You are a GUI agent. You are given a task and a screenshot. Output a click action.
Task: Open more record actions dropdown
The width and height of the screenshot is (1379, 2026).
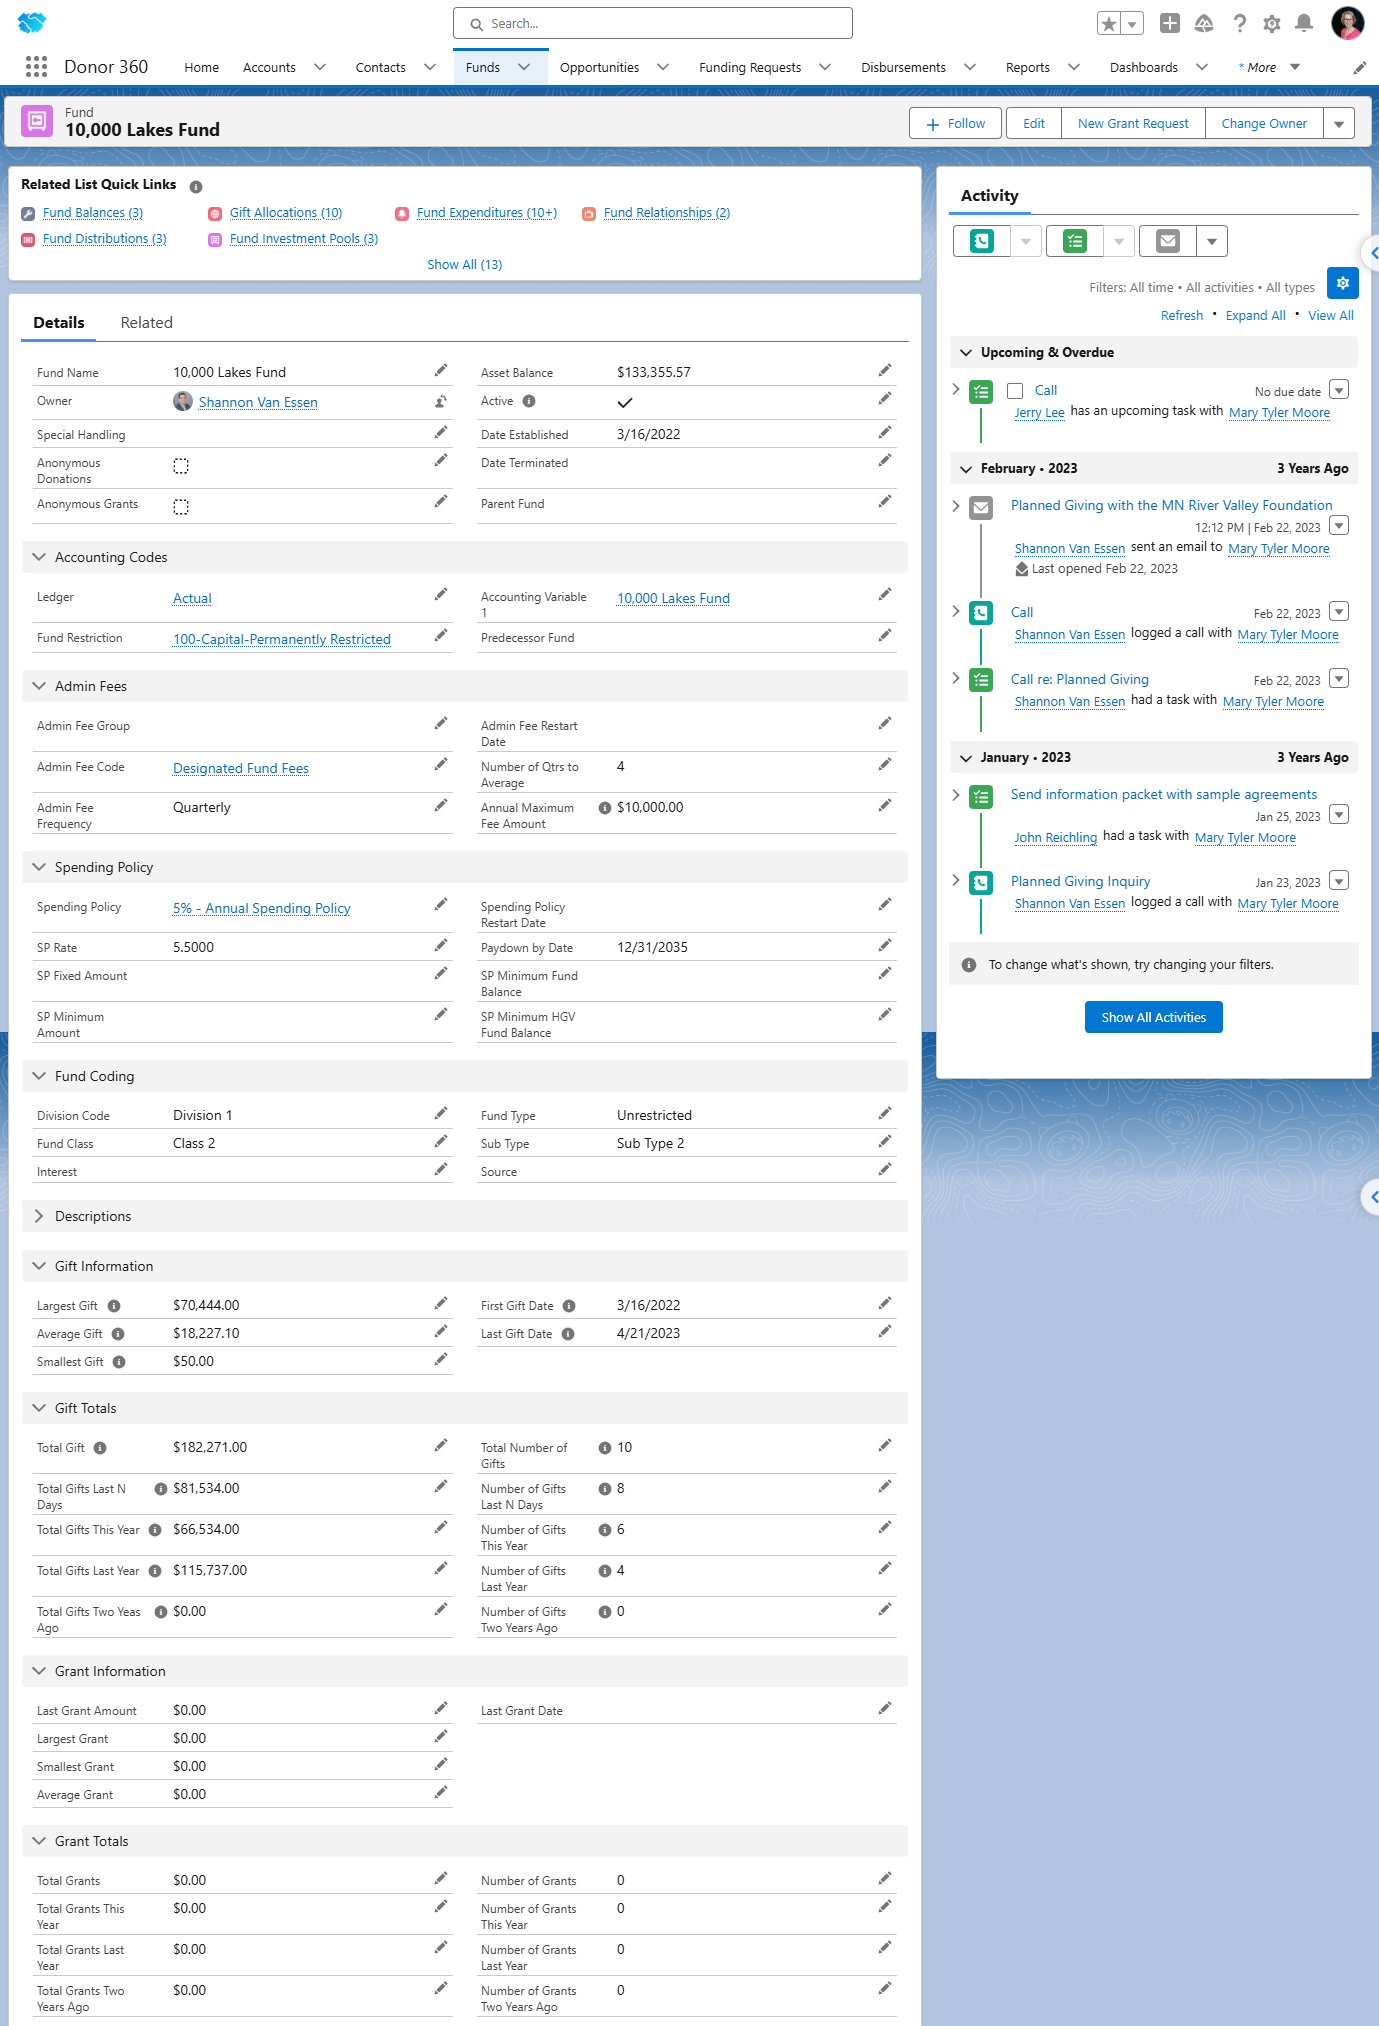coord(1339,124)
